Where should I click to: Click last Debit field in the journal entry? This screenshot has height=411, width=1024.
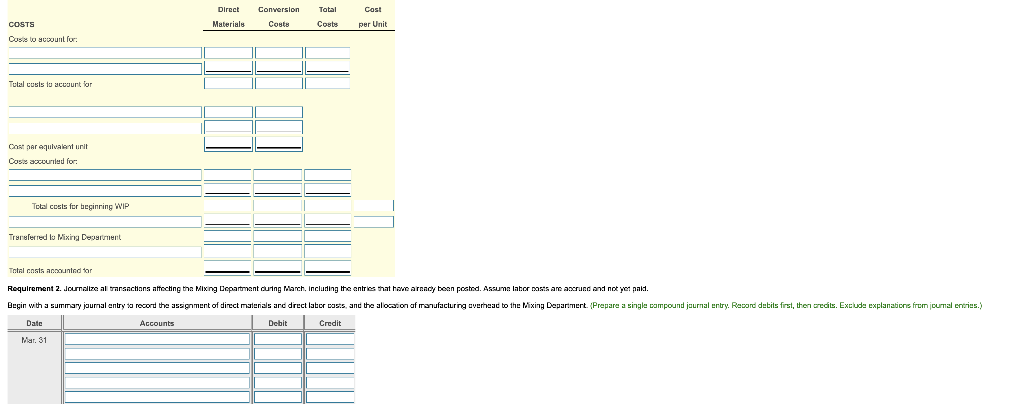pyautogui.click(x=278, y=397)
